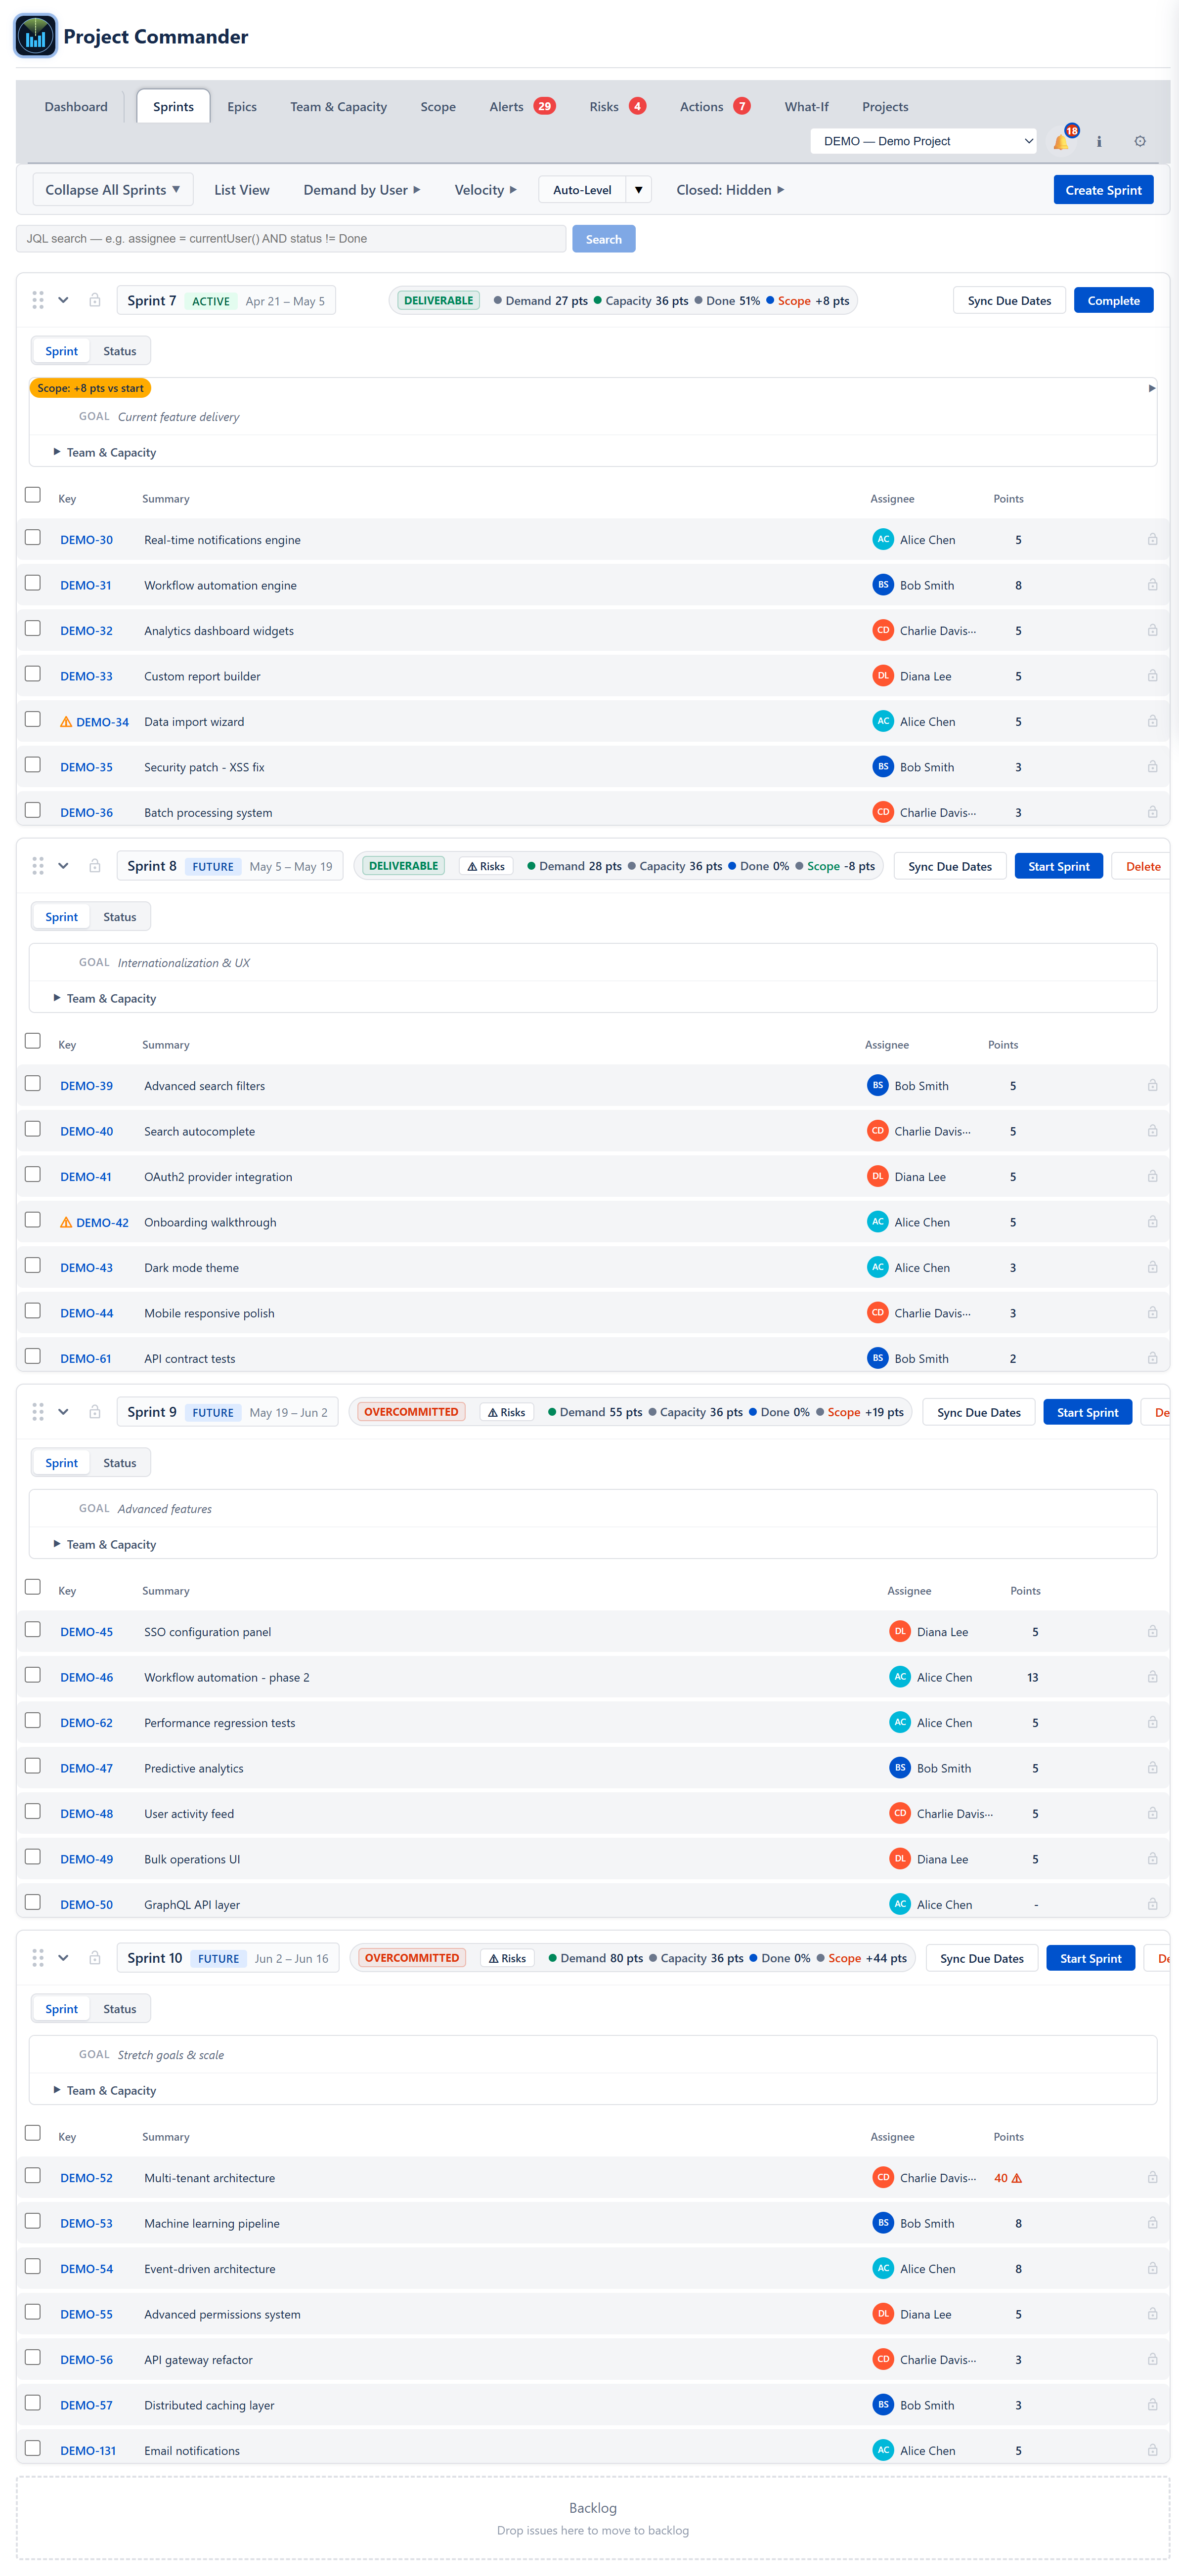Open the Alerts tab with 29 badge
The width and height of the screenshot is (1179, 2576).
click(x=522, y=107)
